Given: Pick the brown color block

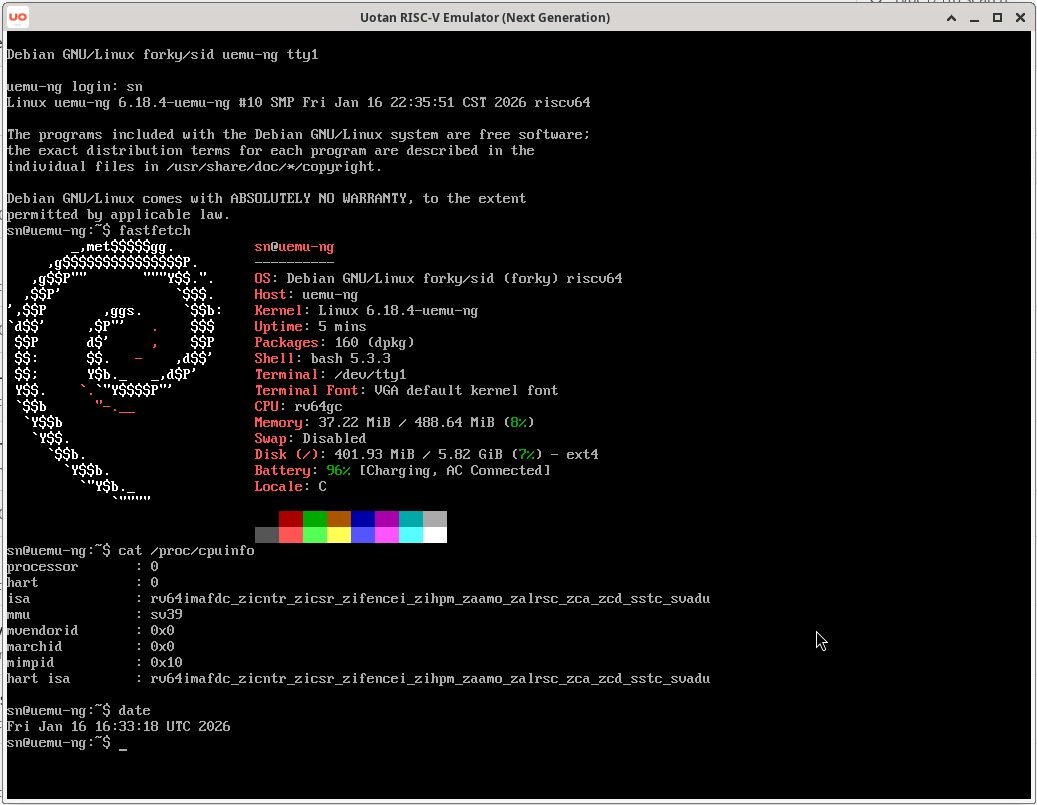Looking at the screenshot, I should (339, 519).
